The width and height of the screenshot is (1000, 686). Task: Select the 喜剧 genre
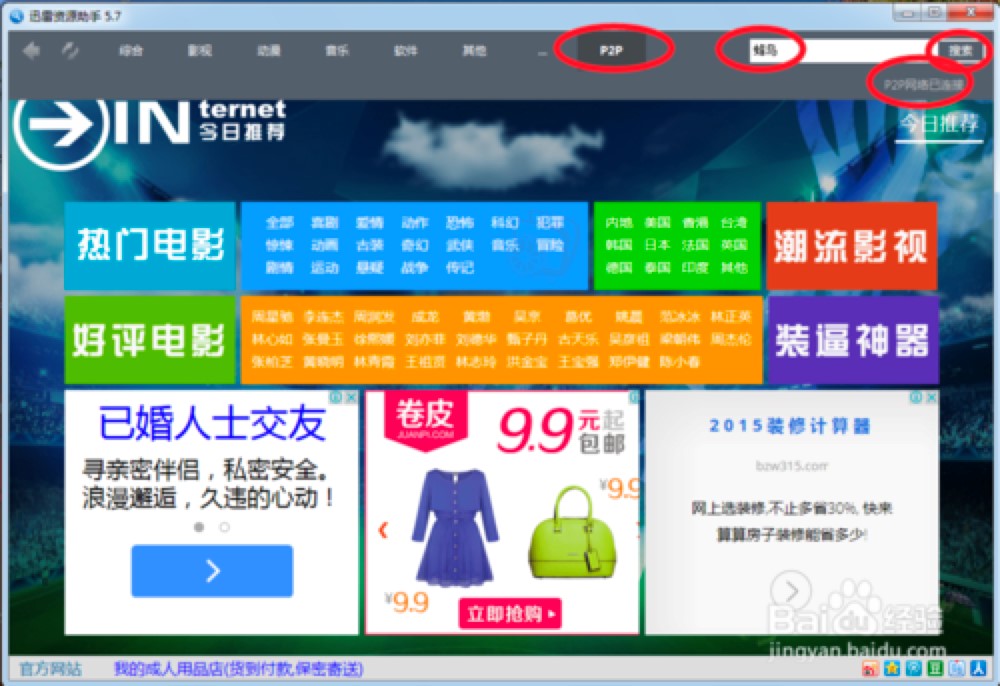(x=325, y=223)
